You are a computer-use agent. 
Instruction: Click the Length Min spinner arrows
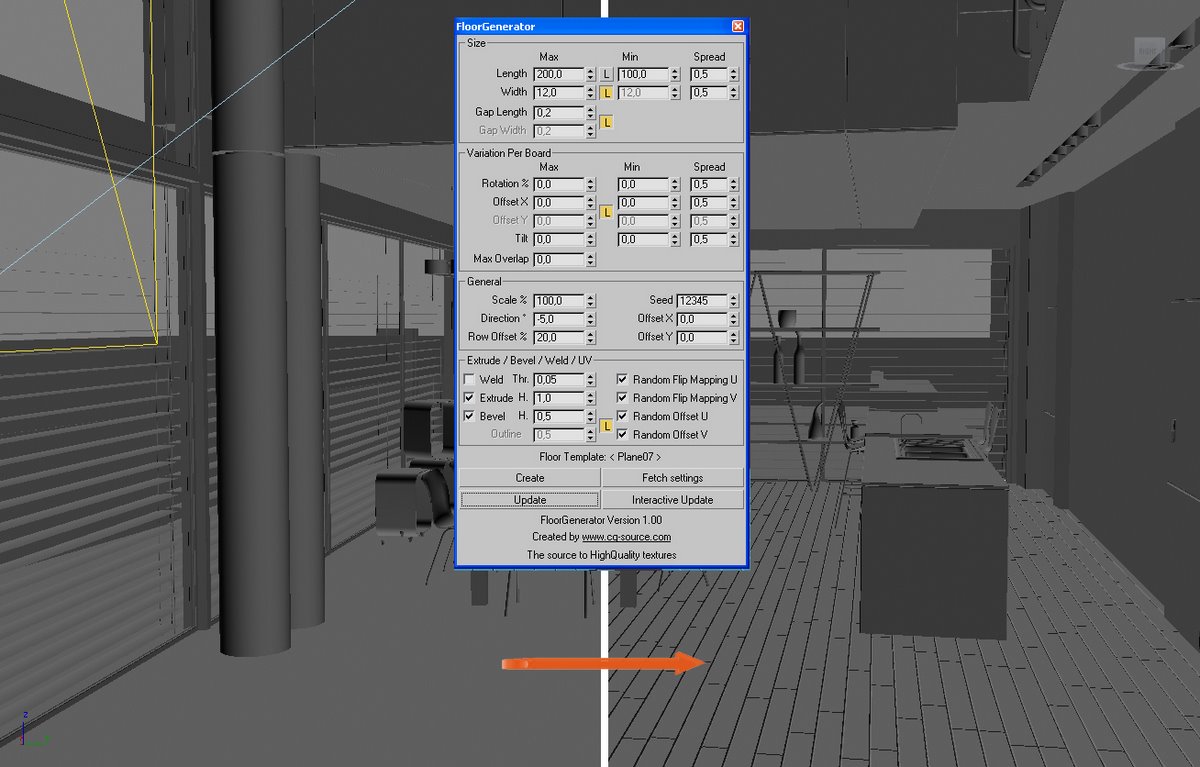pos(675,74)
